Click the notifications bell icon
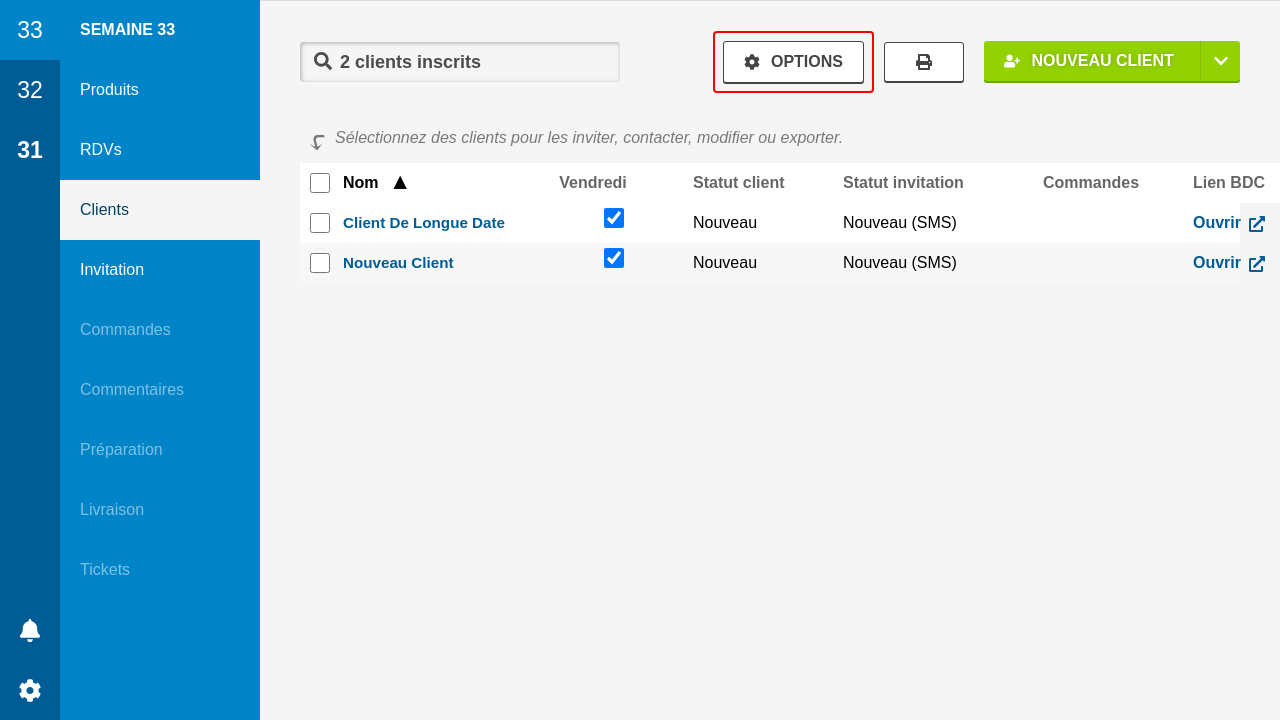The height and width of the screenshot is (720, 1280). (30, 630)
